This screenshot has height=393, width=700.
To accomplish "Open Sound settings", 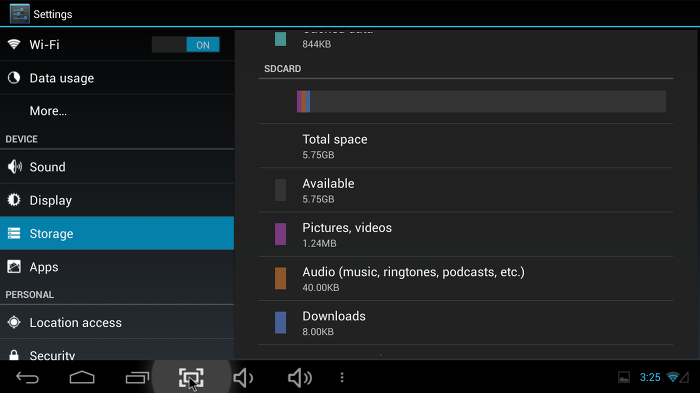I will pos(117,167).
